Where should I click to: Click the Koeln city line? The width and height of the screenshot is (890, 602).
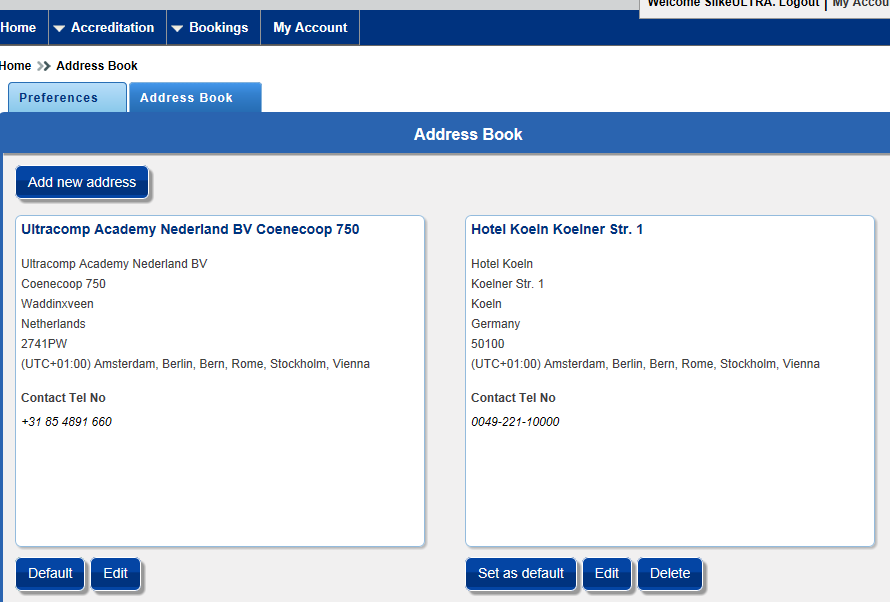[486, 304]
